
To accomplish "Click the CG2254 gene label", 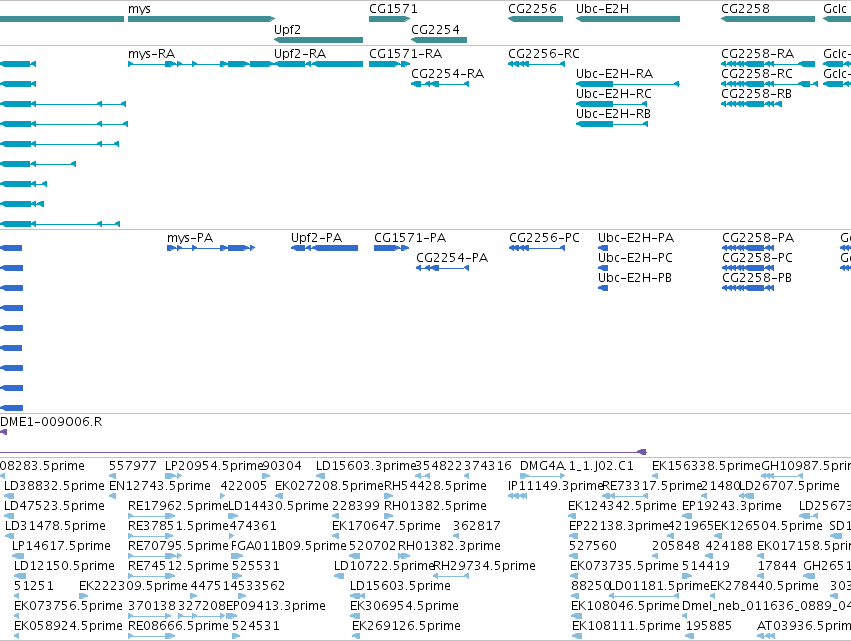I will [x=435, y=29].
